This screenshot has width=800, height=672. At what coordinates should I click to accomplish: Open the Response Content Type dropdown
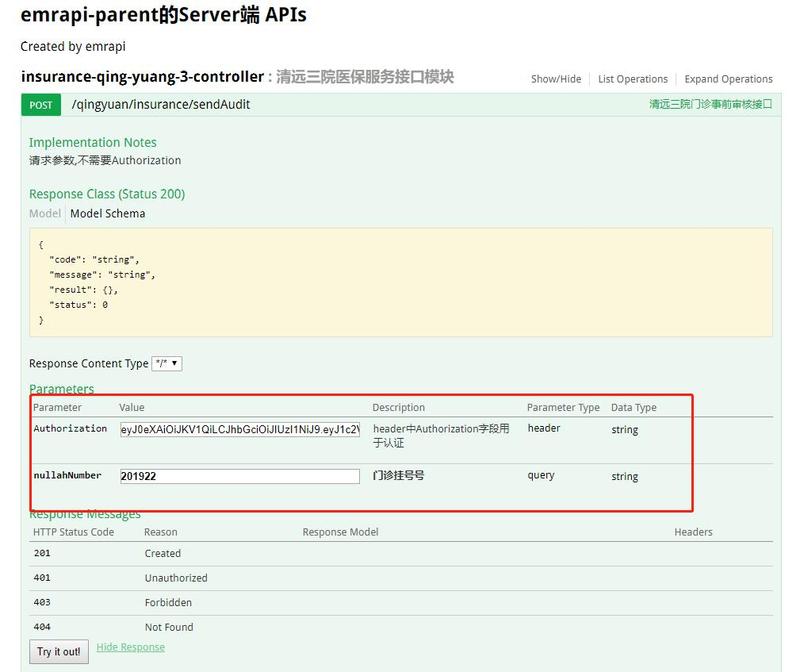click(x=167, y=364)
